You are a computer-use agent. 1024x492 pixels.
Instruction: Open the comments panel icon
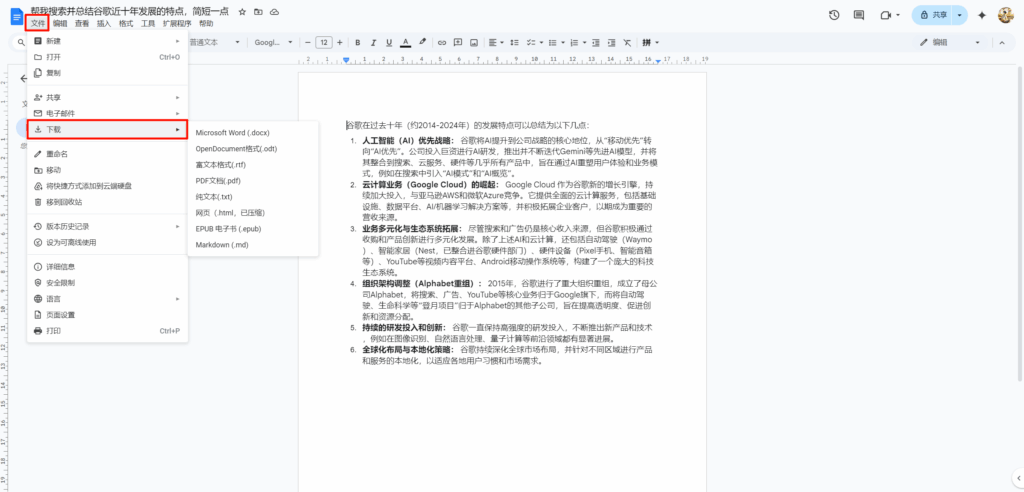click(x=859, y=15)
